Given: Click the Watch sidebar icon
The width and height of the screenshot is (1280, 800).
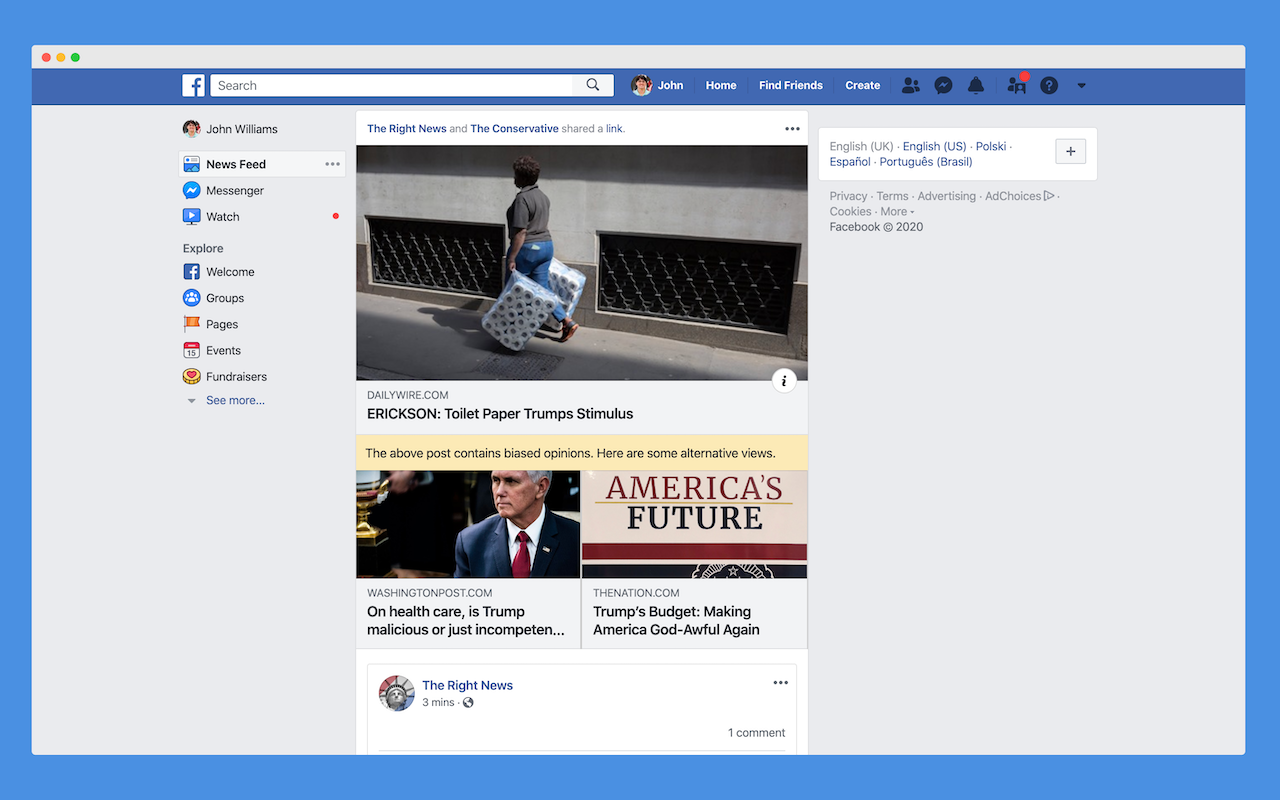Looking at the screenshot, I should [192, 216].
